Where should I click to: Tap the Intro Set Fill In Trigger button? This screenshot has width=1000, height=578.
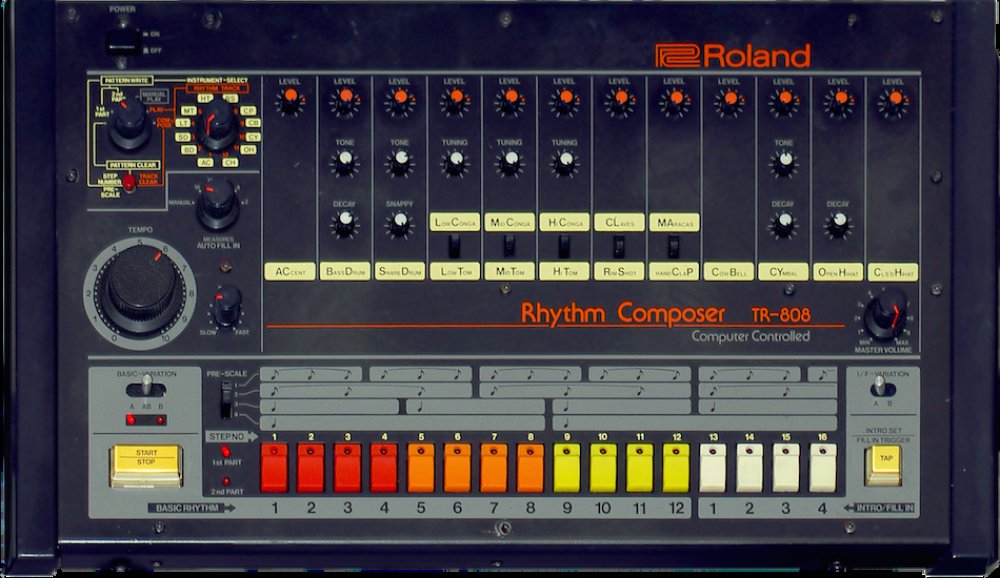coord(886,462)
